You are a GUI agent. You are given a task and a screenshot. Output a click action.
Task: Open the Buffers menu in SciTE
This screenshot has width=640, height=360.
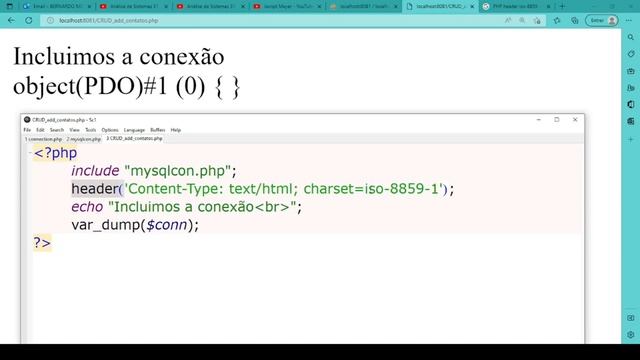click(x=158, y=130)
